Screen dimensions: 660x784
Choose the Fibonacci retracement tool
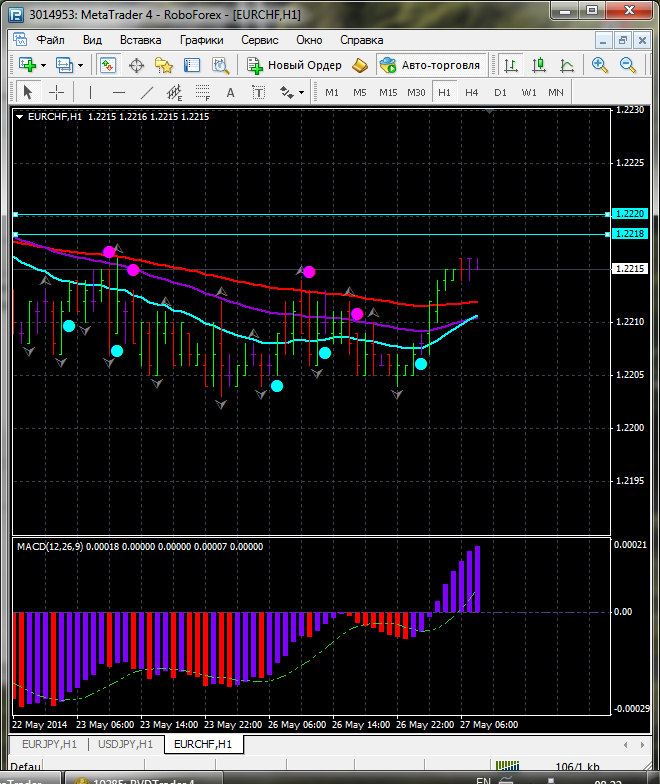point(202,92)
